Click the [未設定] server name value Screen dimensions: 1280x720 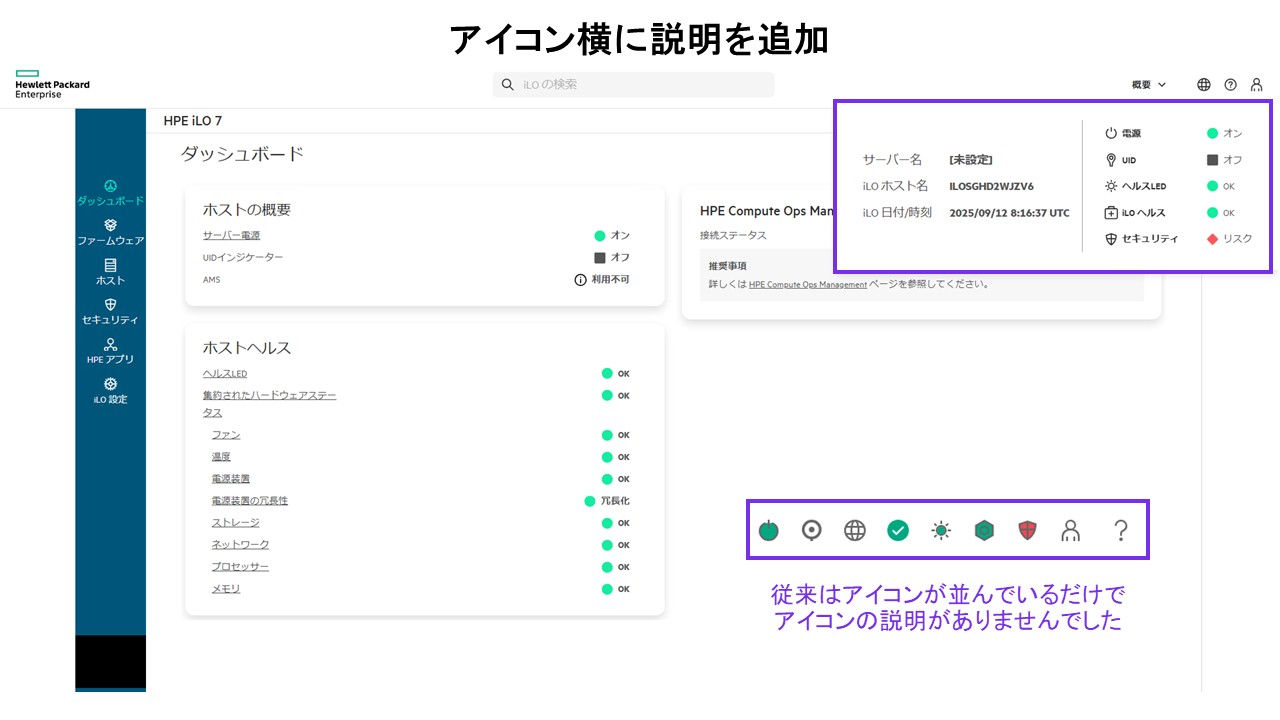coord(971,160)
